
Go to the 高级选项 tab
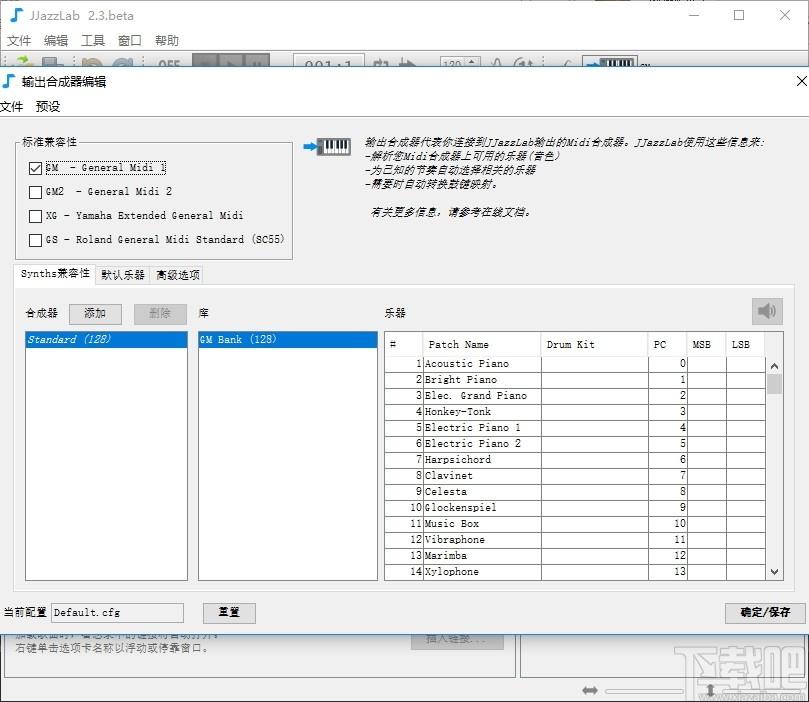tap(177, 275)
